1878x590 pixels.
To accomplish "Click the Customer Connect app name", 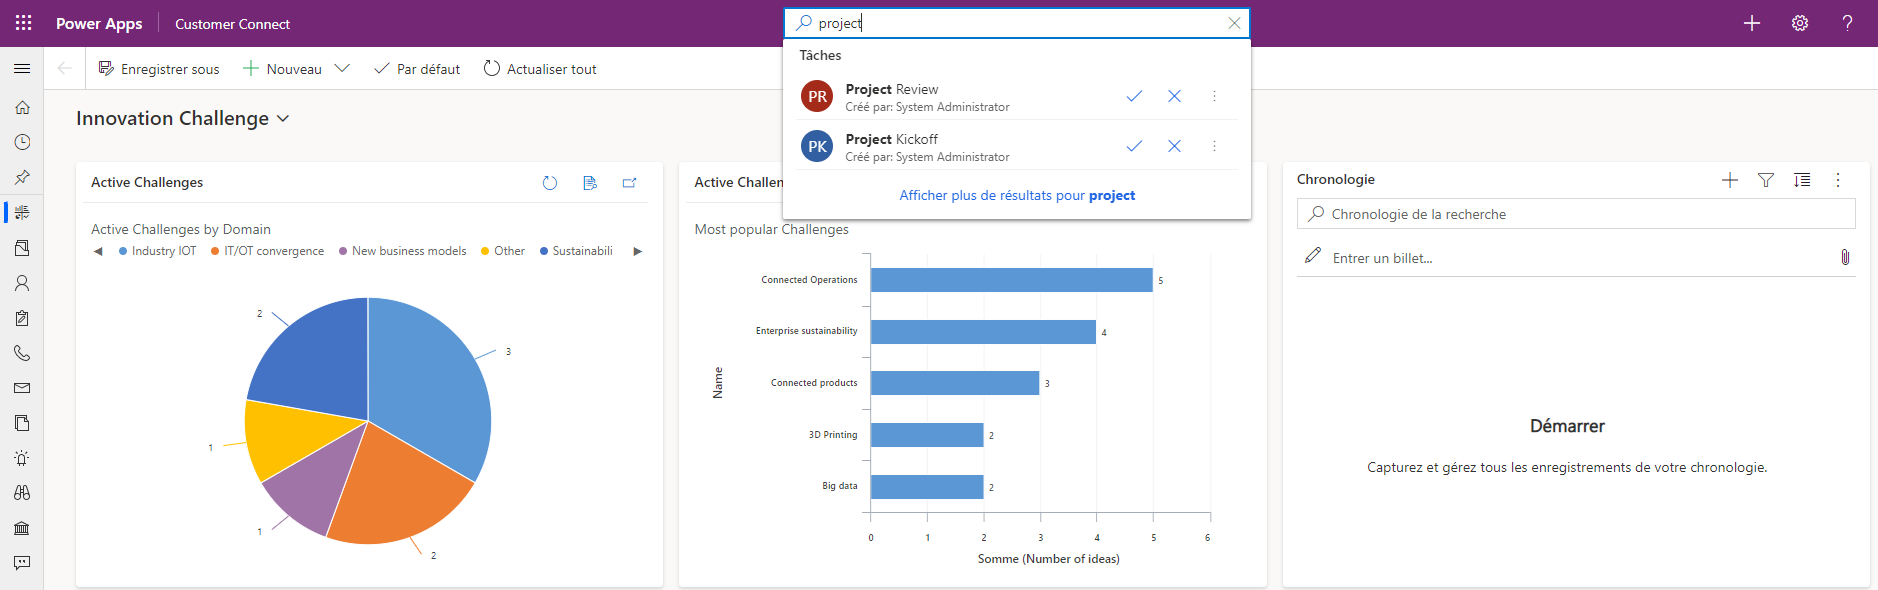I will click(232, 24).
